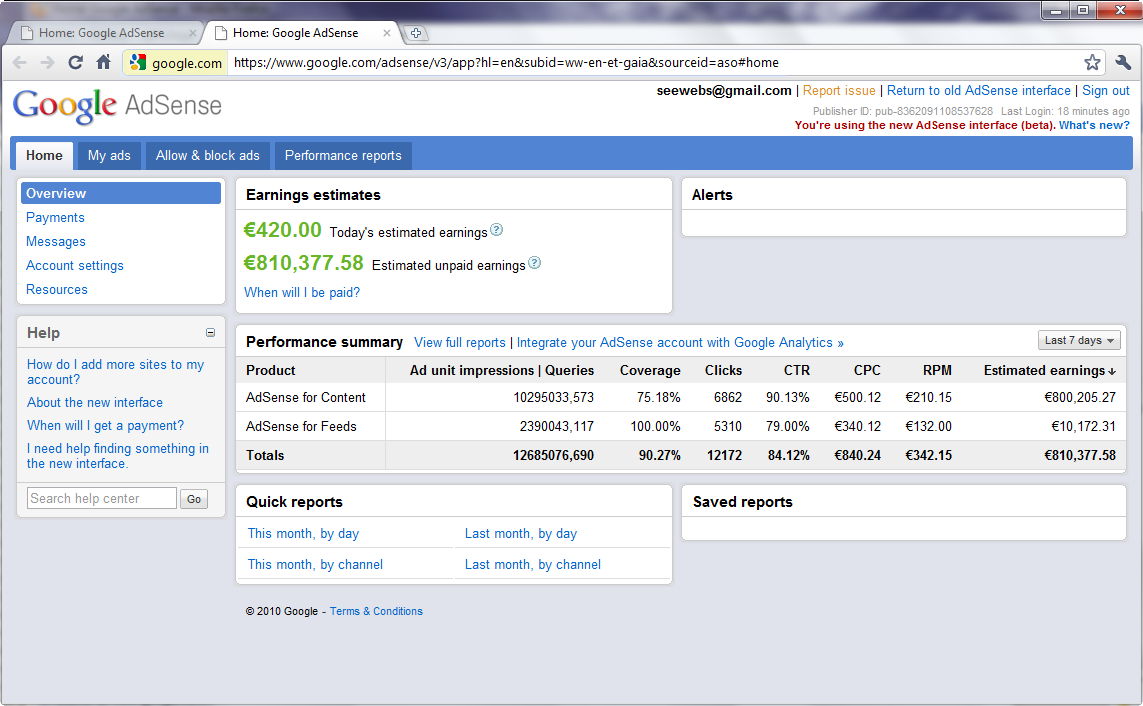Open Last month, by channel report
Screen dimensions: 1143x706
533,565
